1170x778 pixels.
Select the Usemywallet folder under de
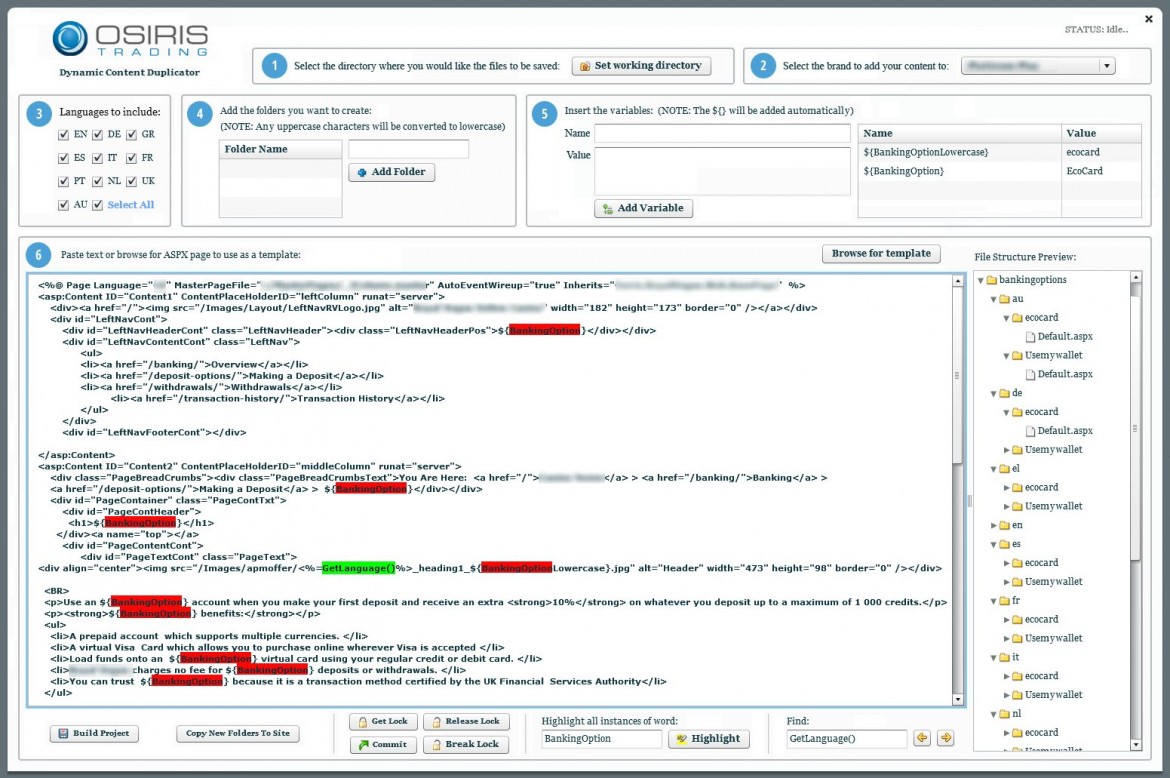click(x=1053, y=450)
